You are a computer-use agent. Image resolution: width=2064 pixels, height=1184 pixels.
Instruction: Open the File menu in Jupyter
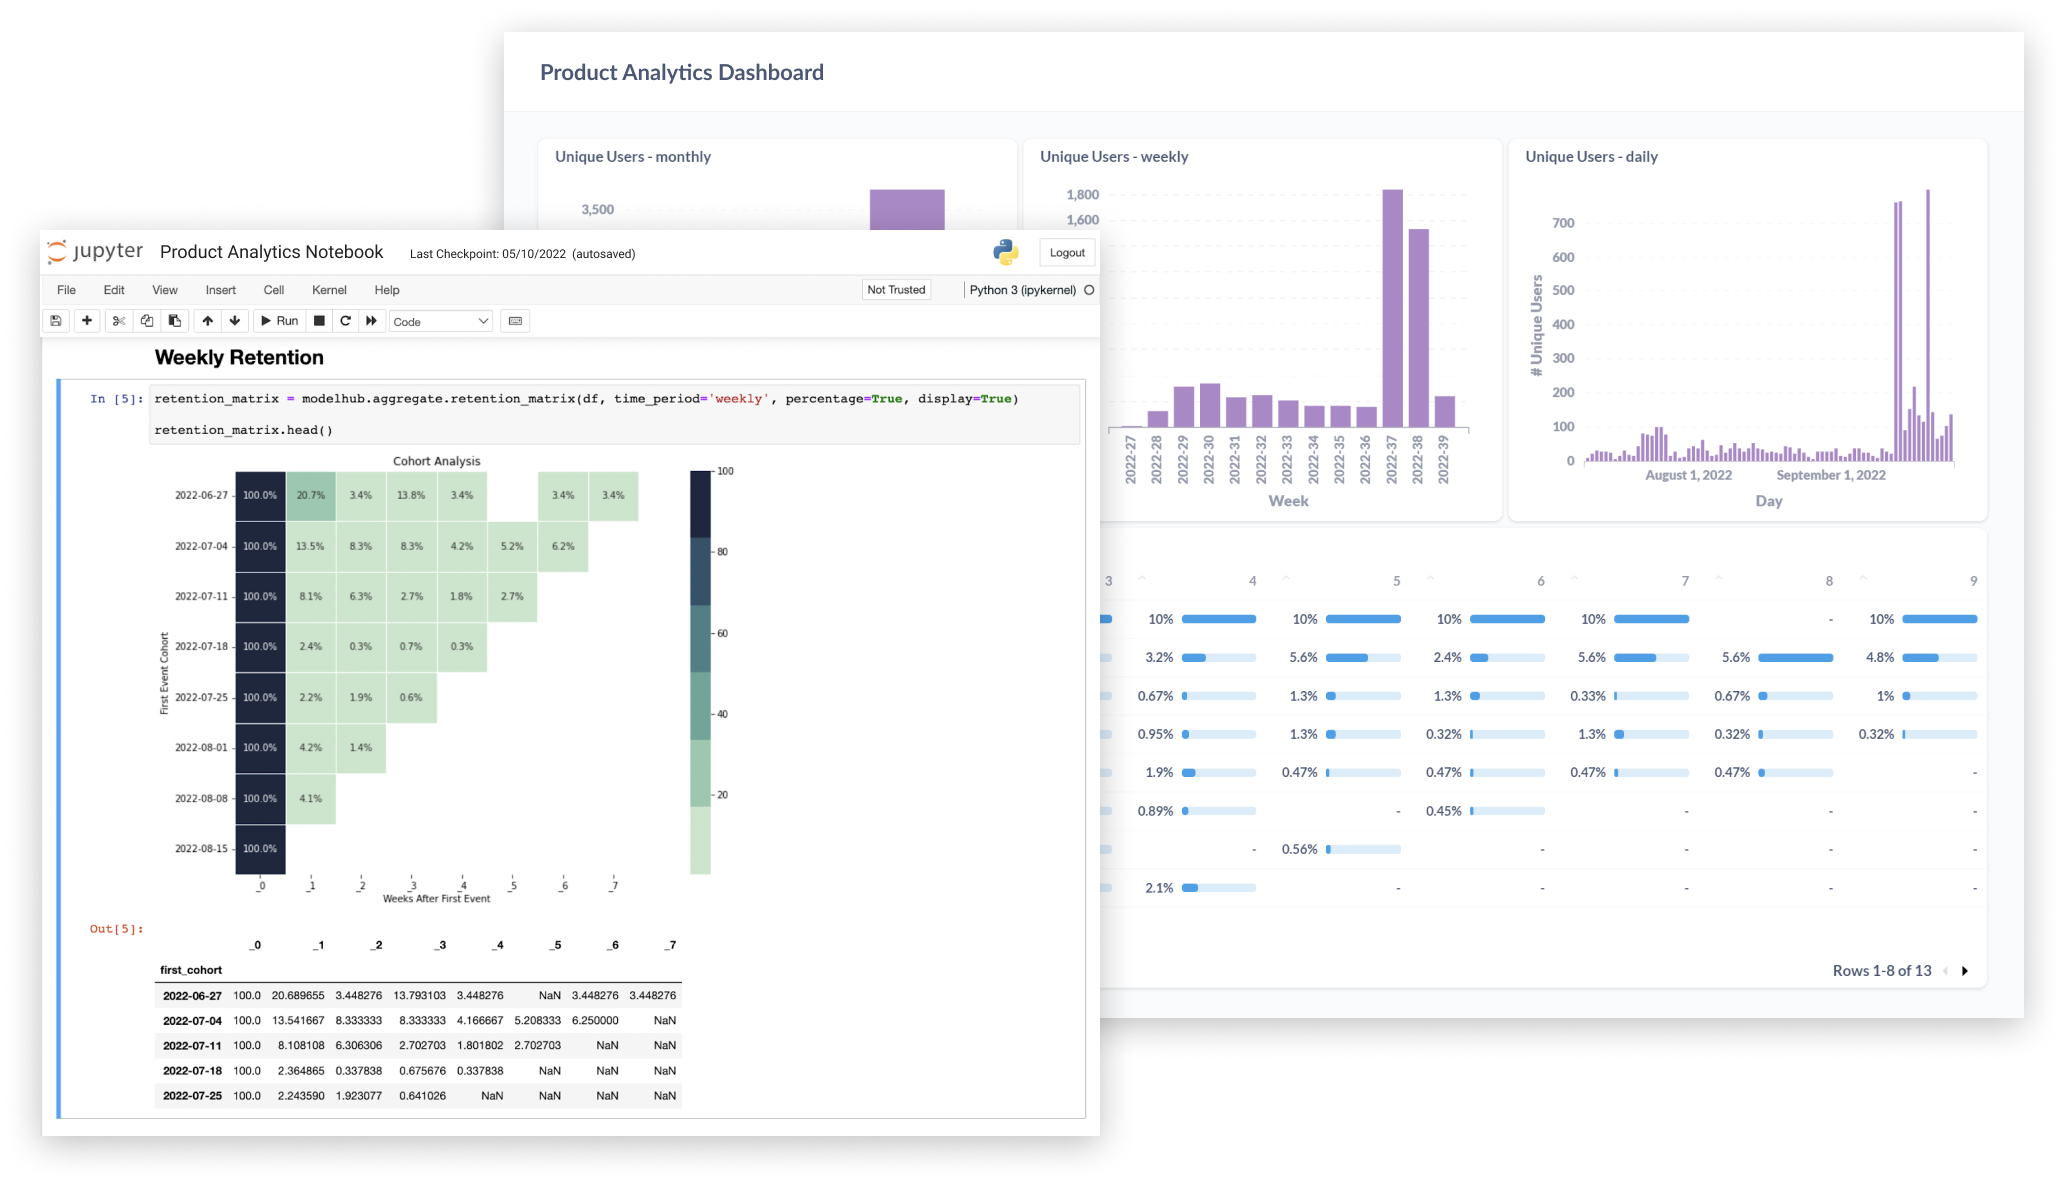point(66,290)
